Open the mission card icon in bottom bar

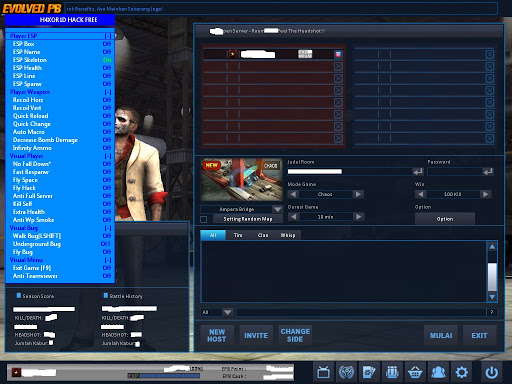(369, 372)
